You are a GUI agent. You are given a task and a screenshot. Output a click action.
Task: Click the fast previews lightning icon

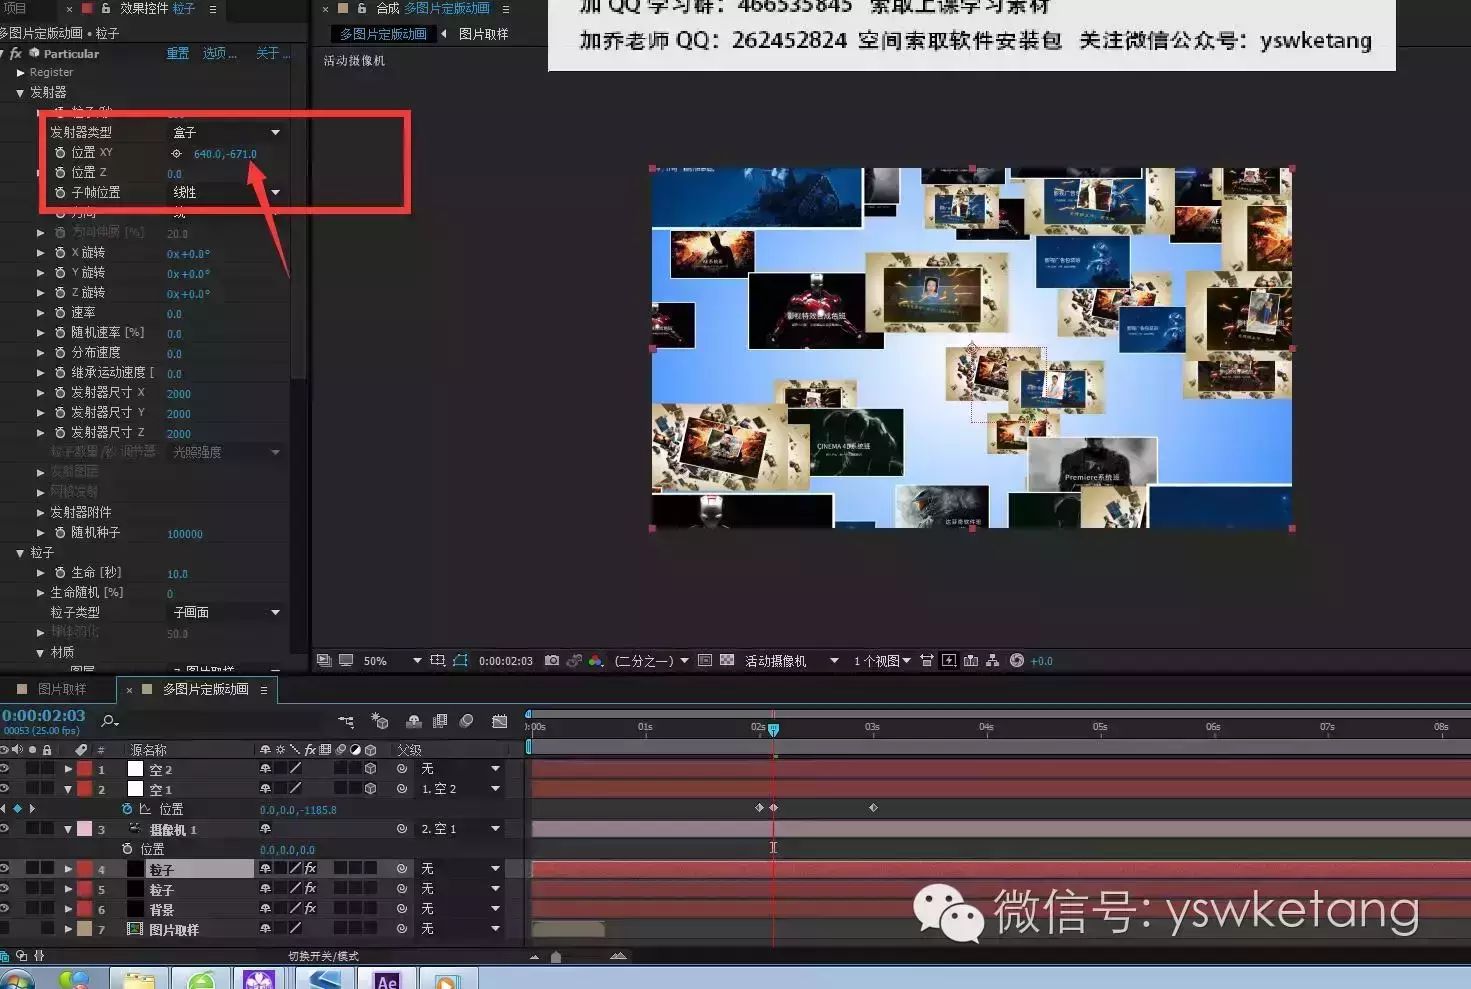point(949,660)
